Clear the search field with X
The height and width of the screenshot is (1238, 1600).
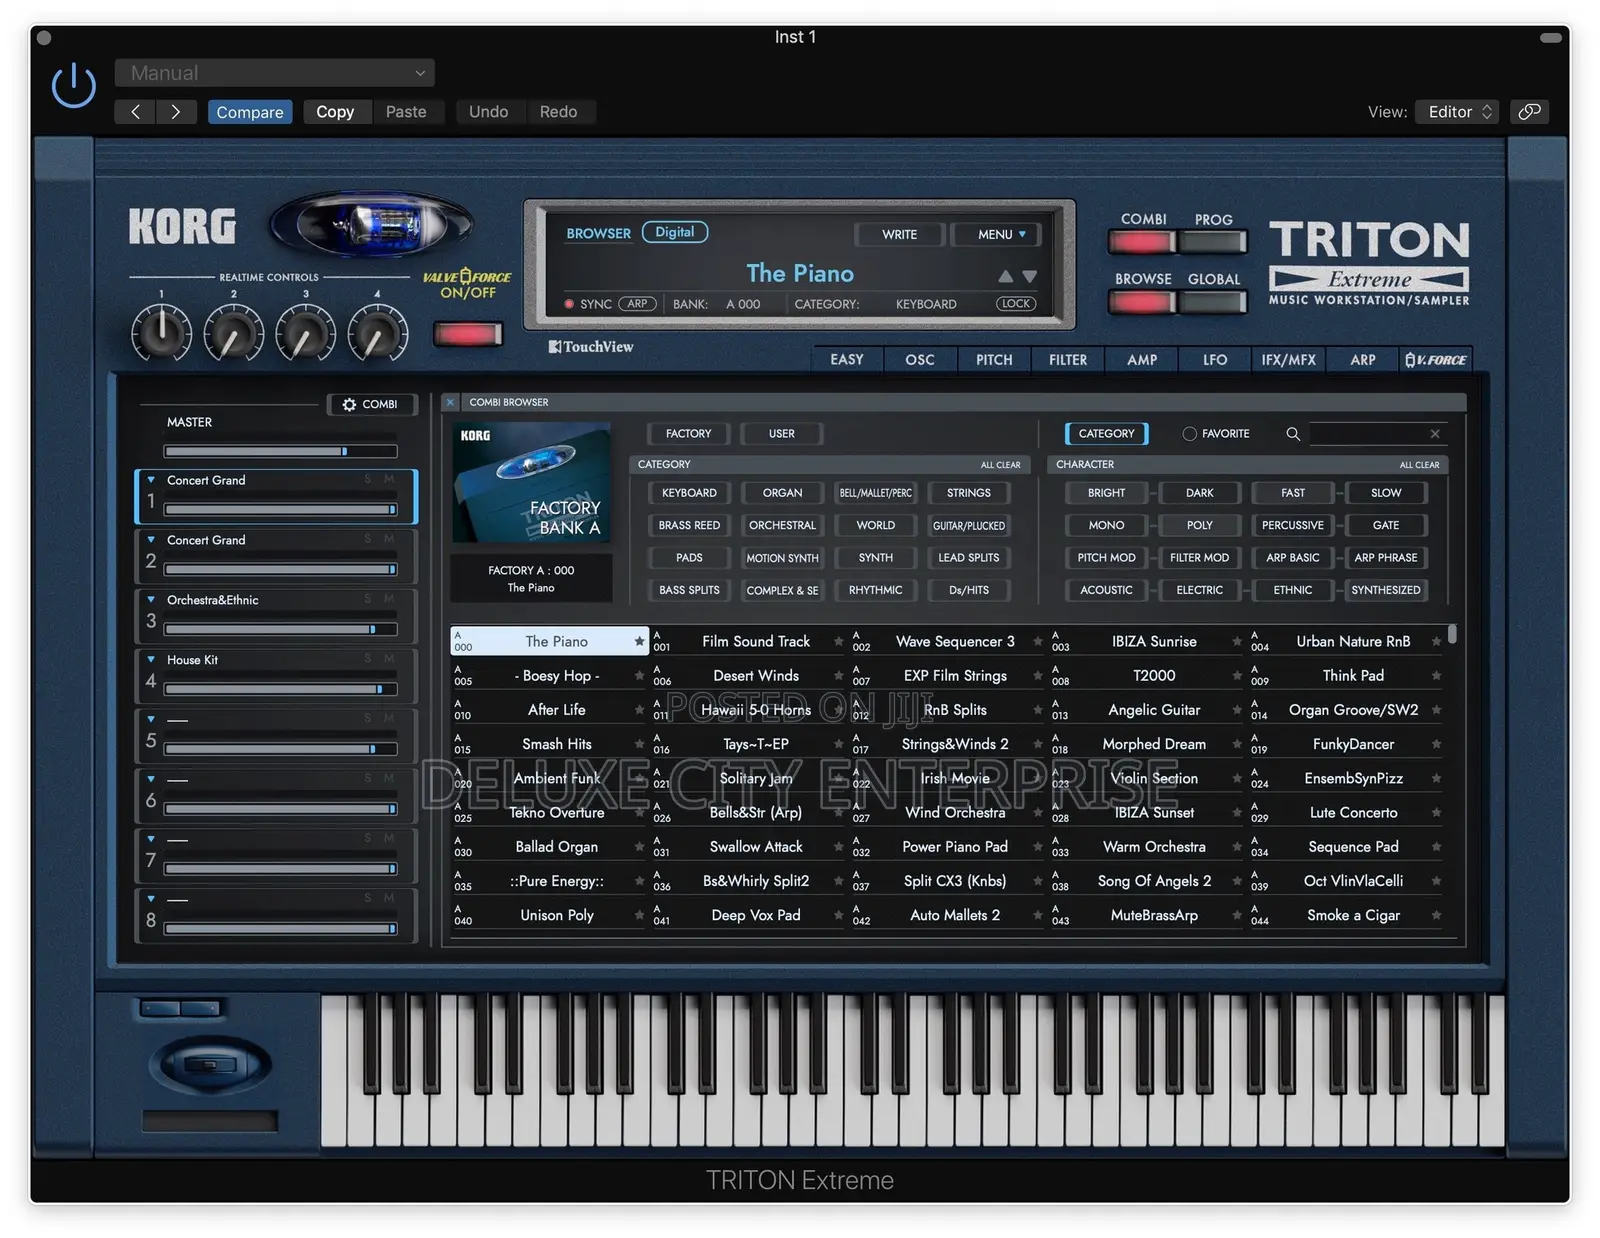pyautogui.click(x=1435, y=434)
